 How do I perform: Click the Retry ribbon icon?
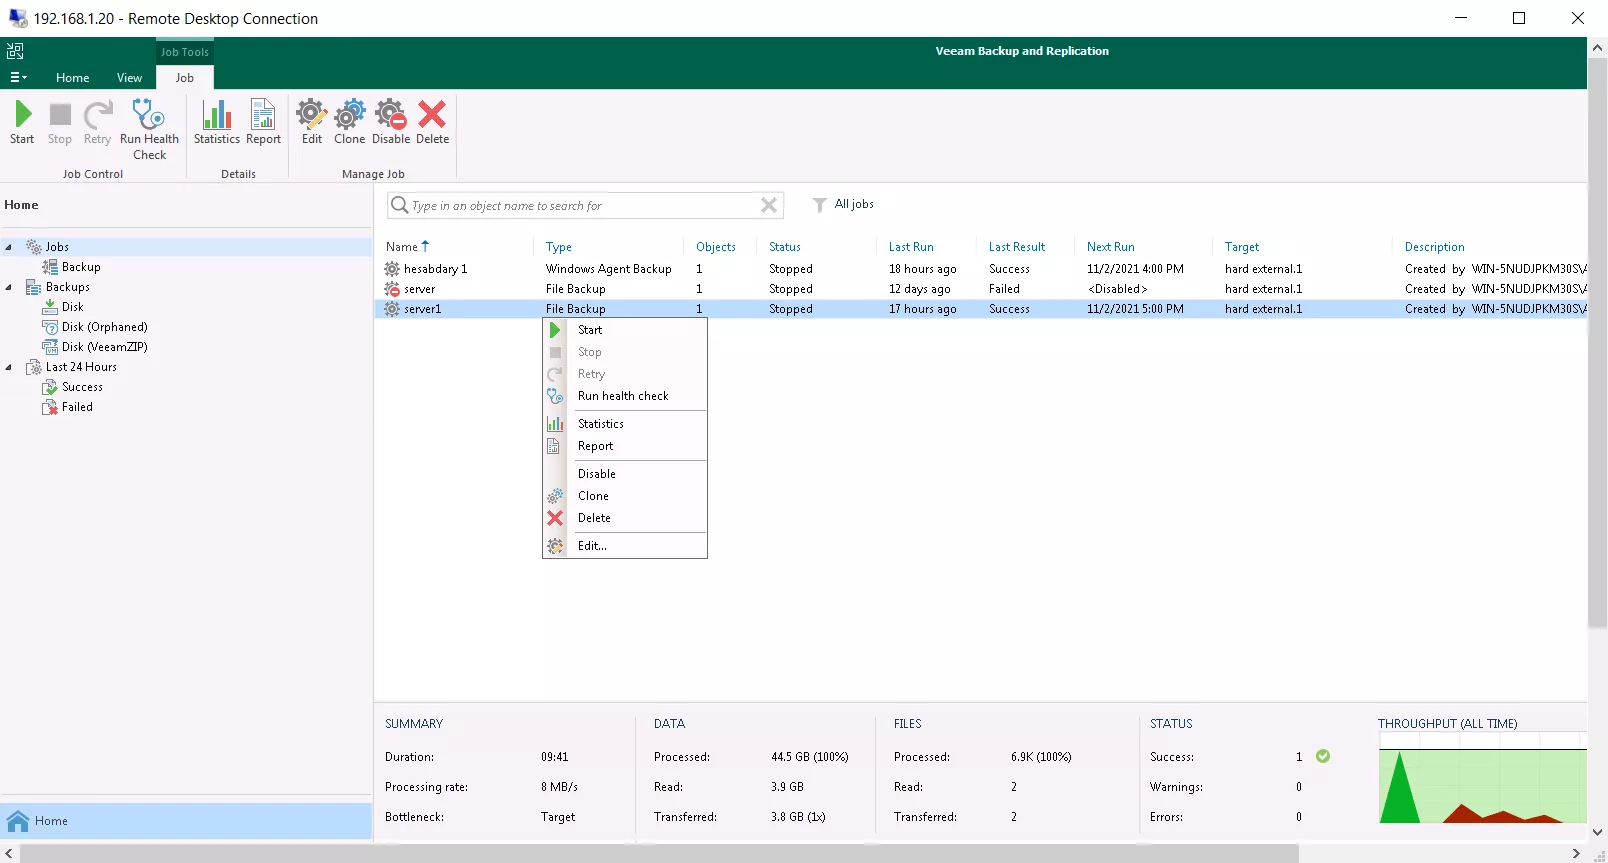97,122
